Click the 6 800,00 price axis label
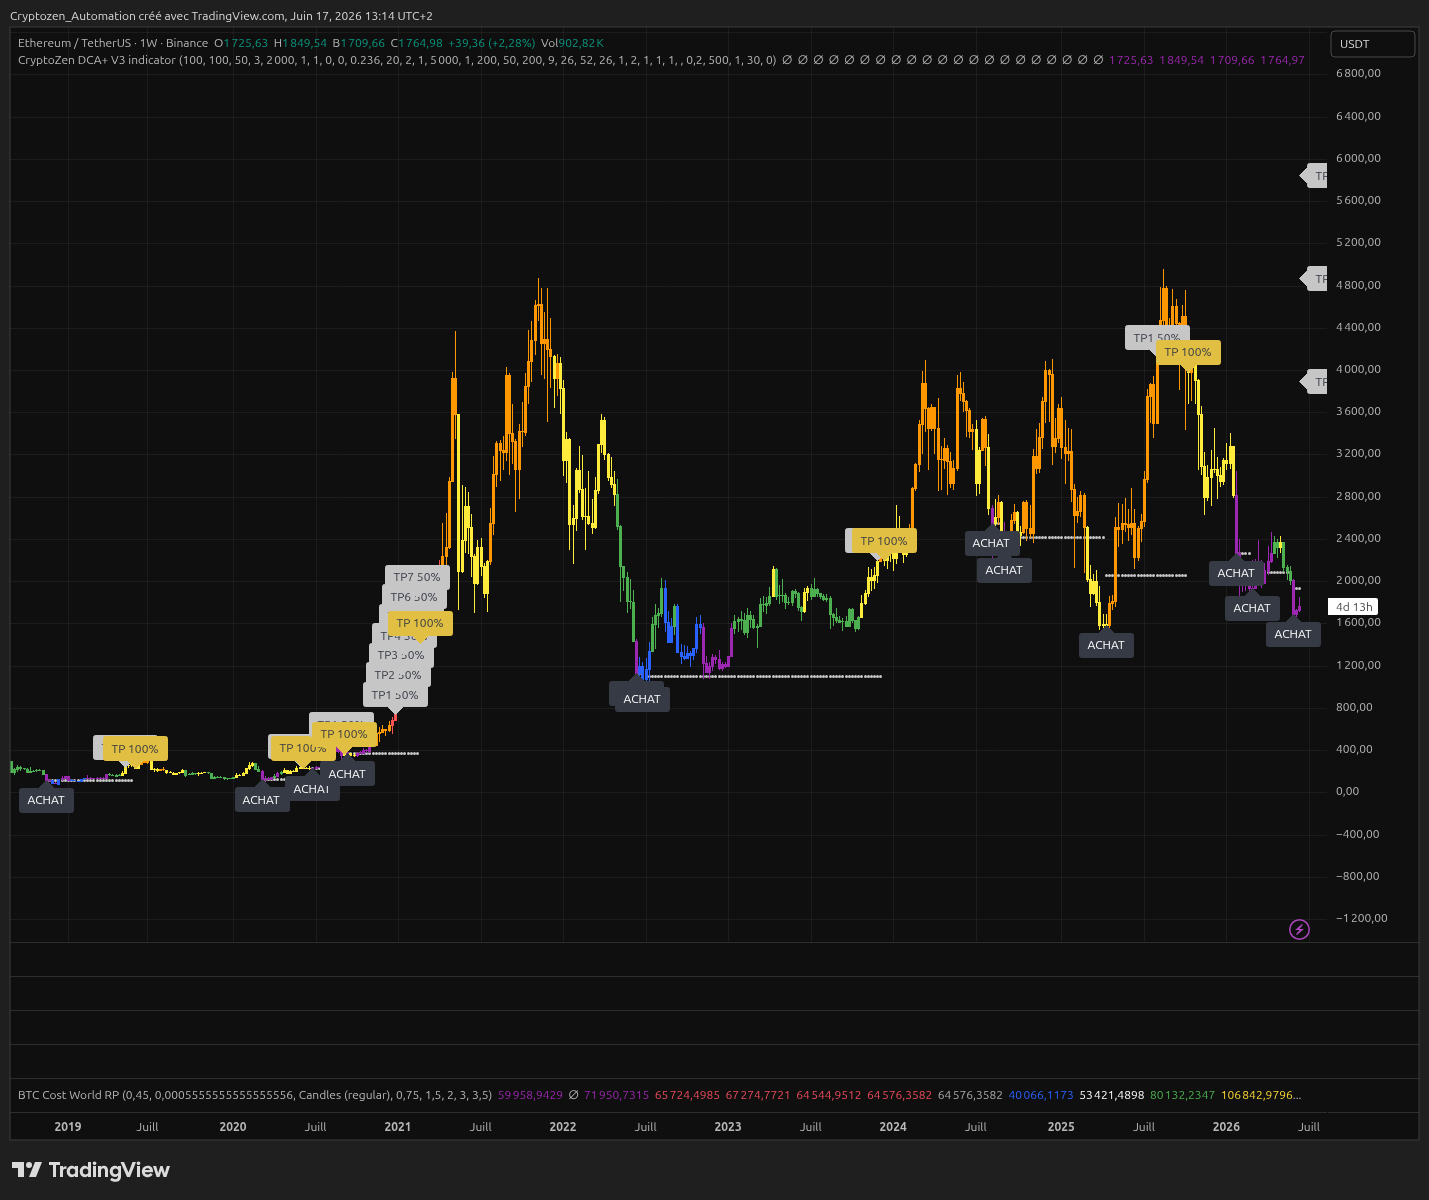 (1358, 73)
